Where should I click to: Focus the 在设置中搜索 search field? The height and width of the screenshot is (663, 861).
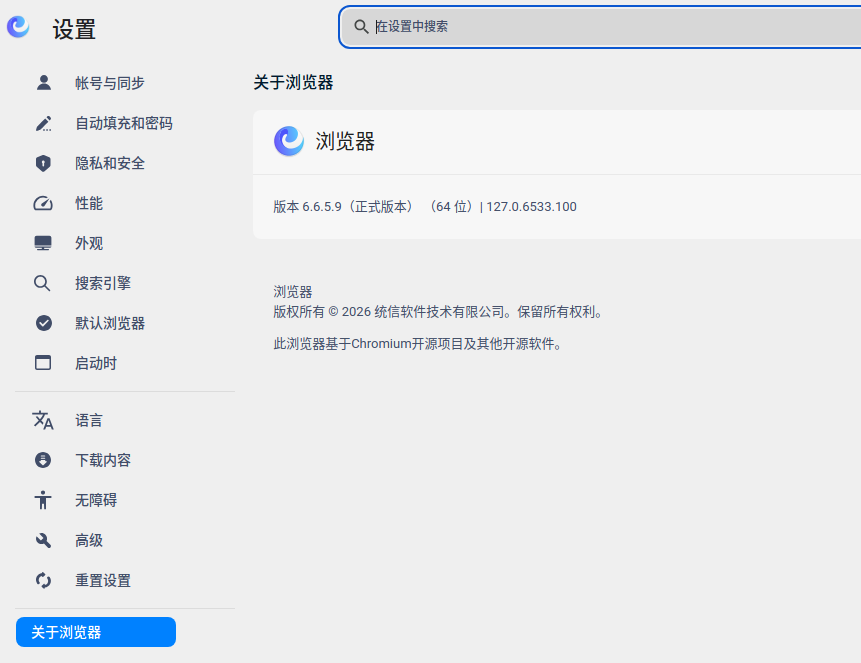(600, 26)
